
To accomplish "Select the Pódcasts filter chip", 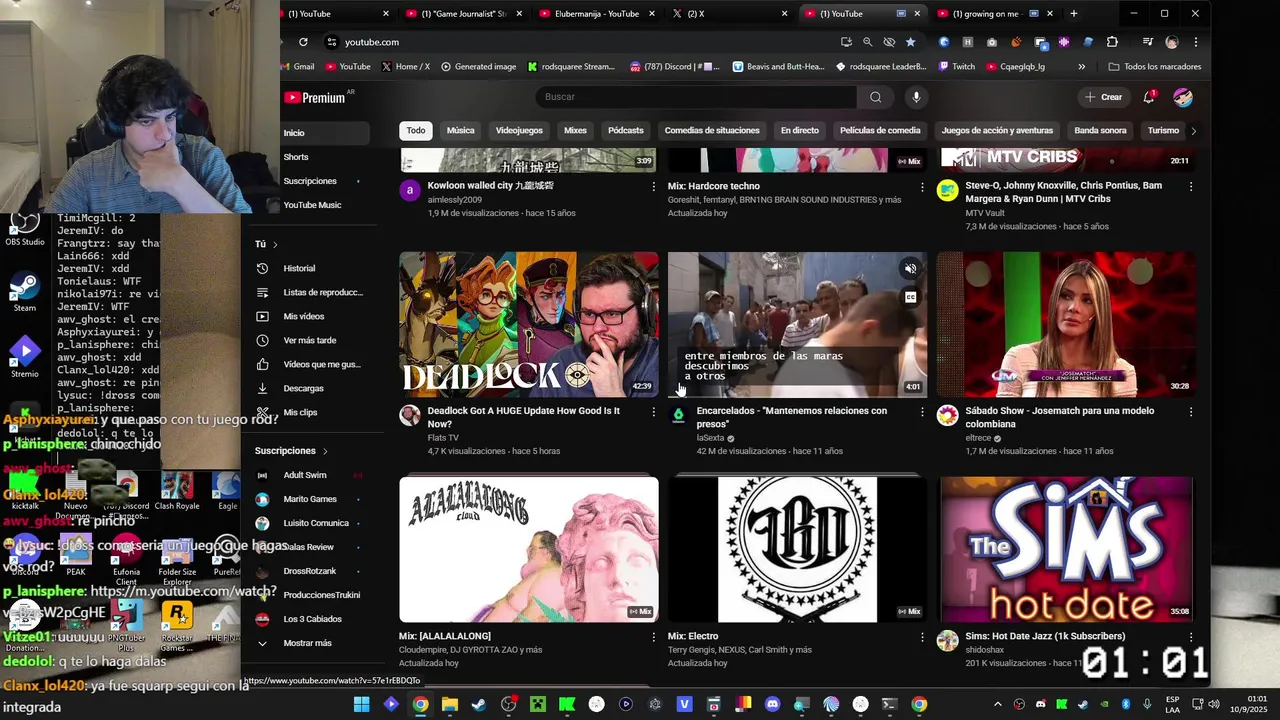I will point(626,131).
